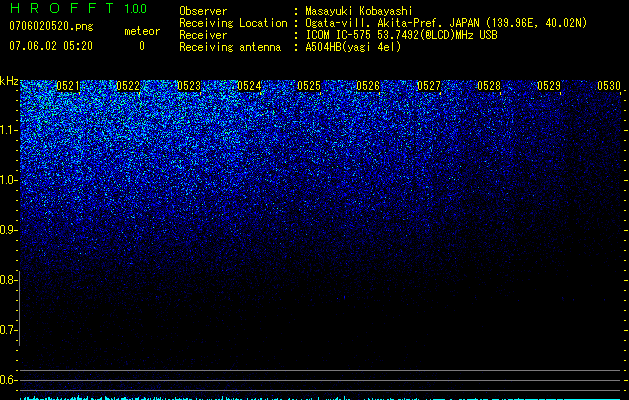Click the A504HB(yagi 4el) antenna text
The height and width of the screenshot is (400, 629).
click(x=353, y=47)
